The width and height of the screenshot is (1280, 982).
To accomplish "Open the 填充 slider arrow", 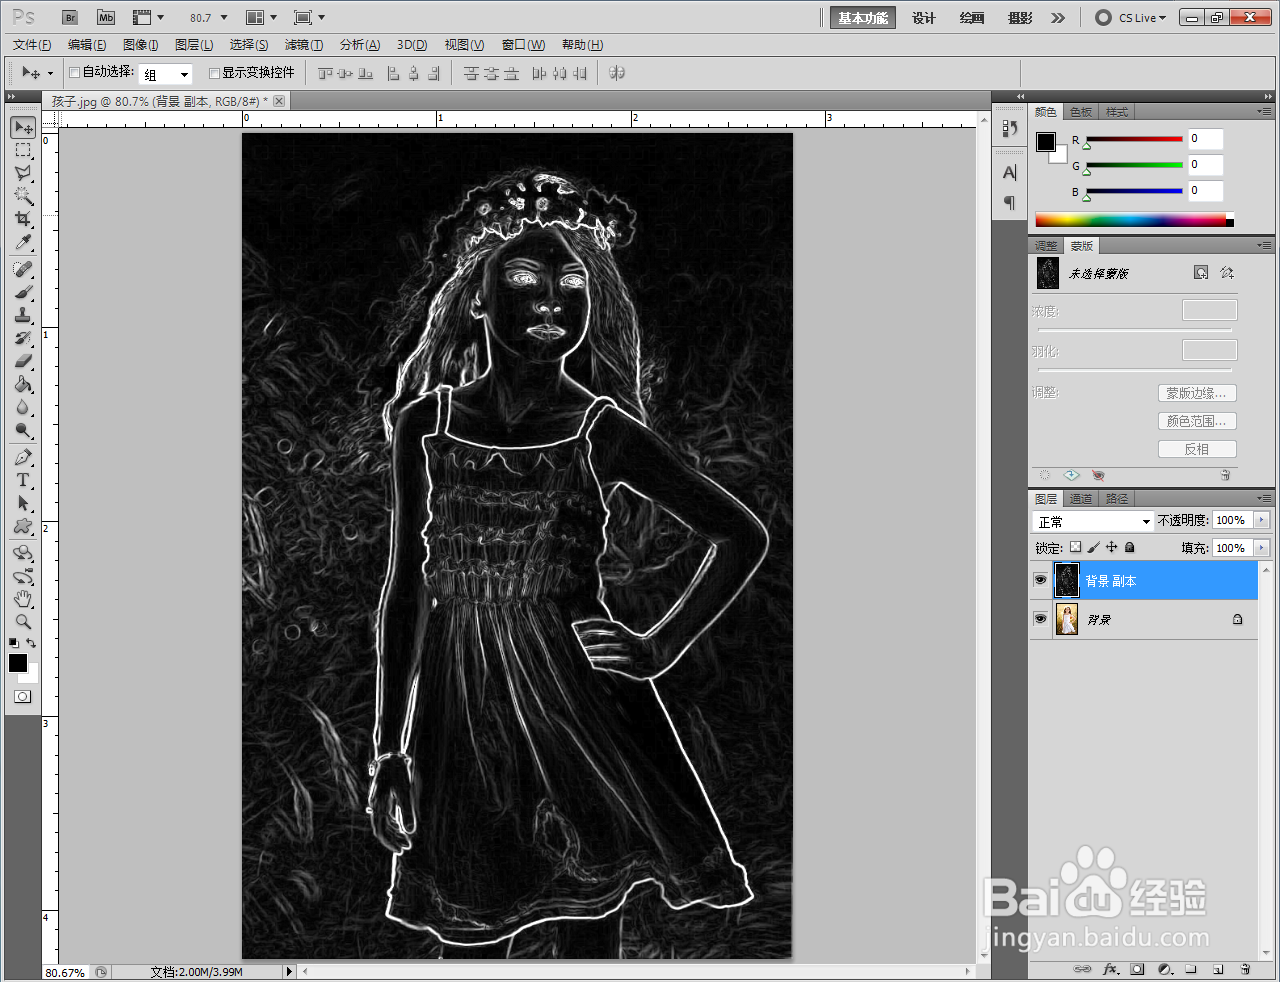I will [1261, 548].
